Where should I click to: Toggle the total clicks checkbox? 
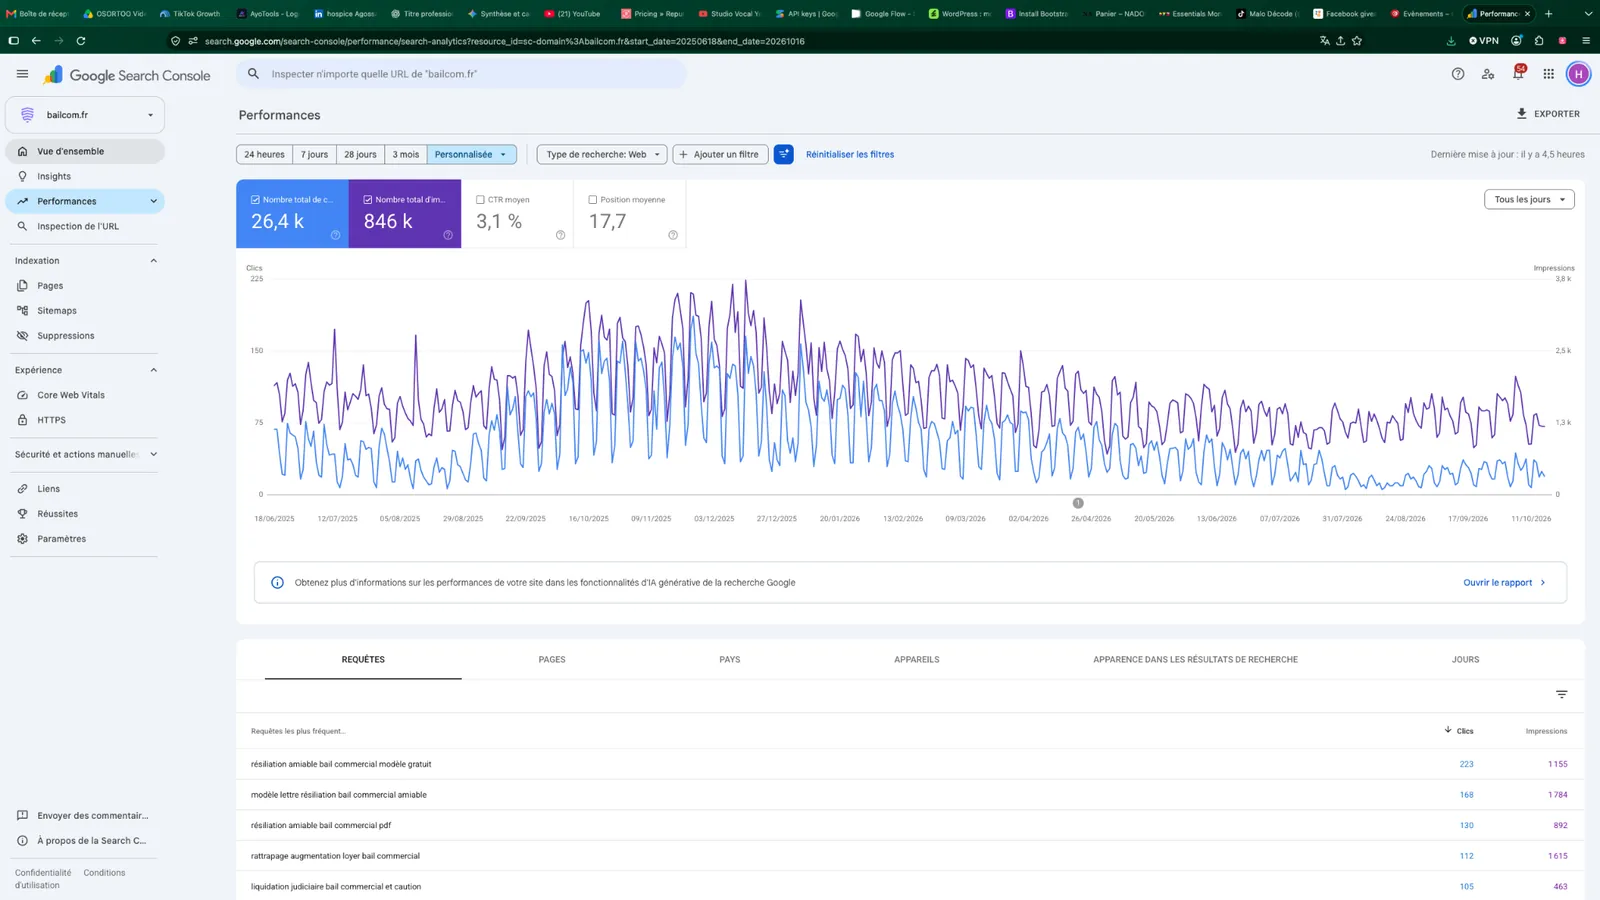[x=255, y=200]
